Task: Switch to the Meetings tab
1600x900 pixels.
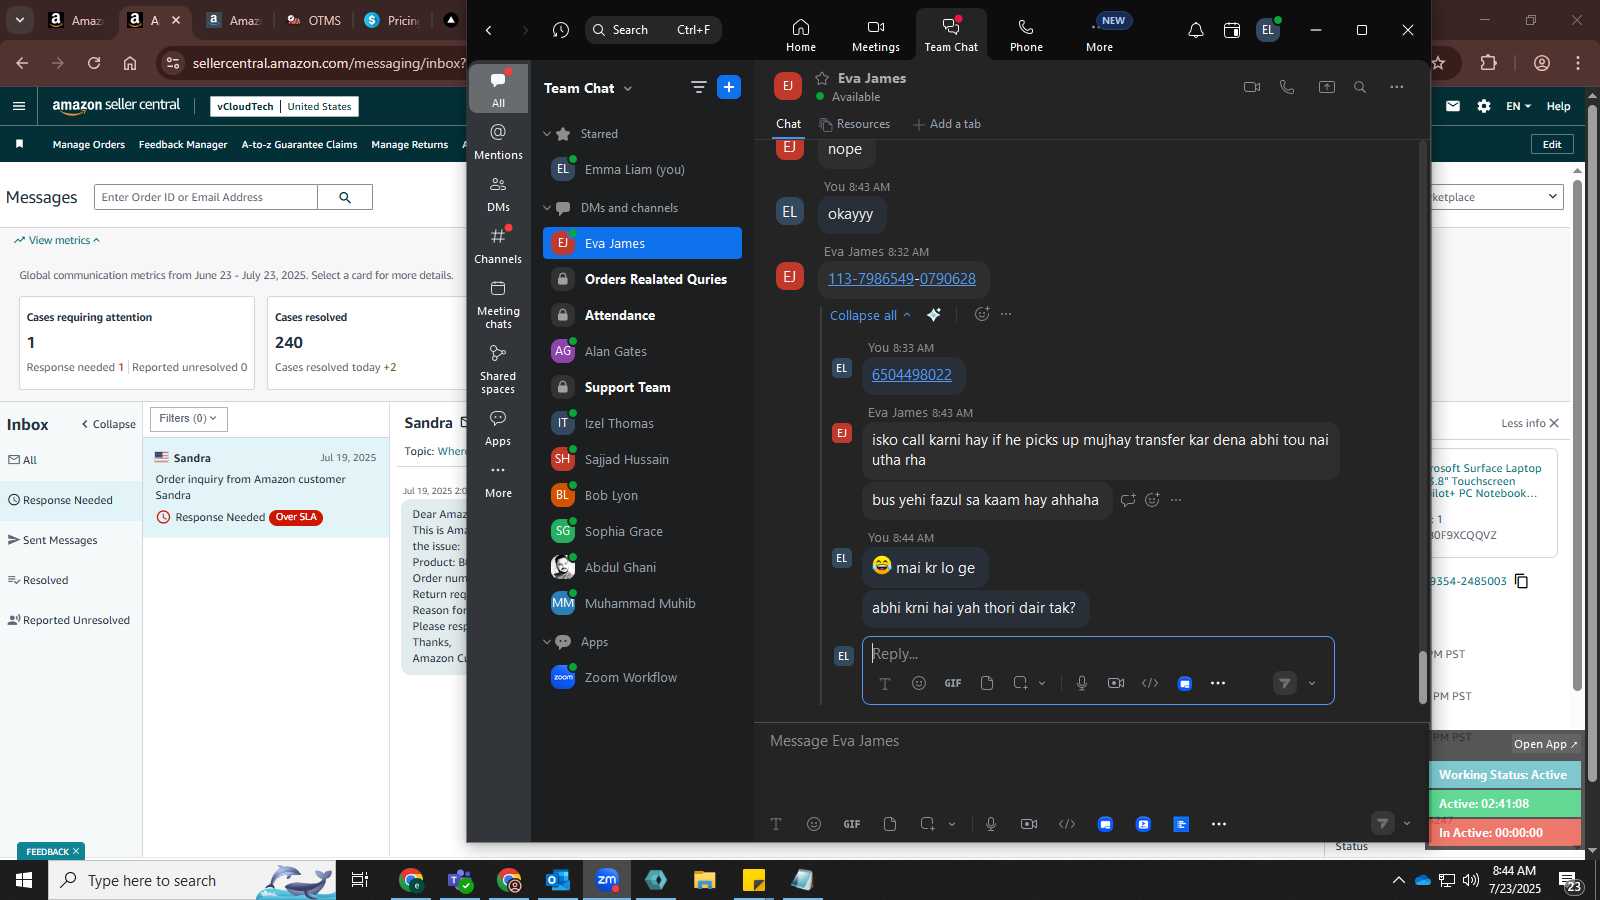Action: pyautogui.click(x=876, y=35)
